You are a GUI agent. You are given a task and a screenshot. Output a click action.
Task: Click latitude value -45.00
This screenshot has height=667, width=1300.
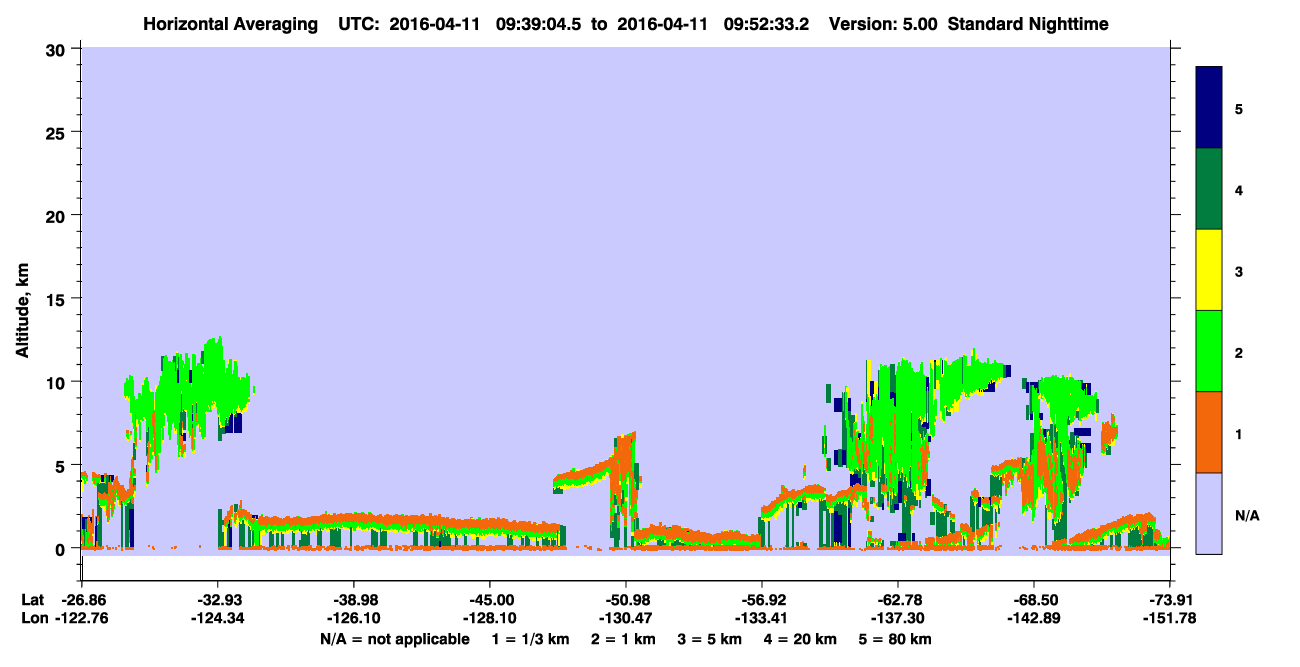coord(490,599)
